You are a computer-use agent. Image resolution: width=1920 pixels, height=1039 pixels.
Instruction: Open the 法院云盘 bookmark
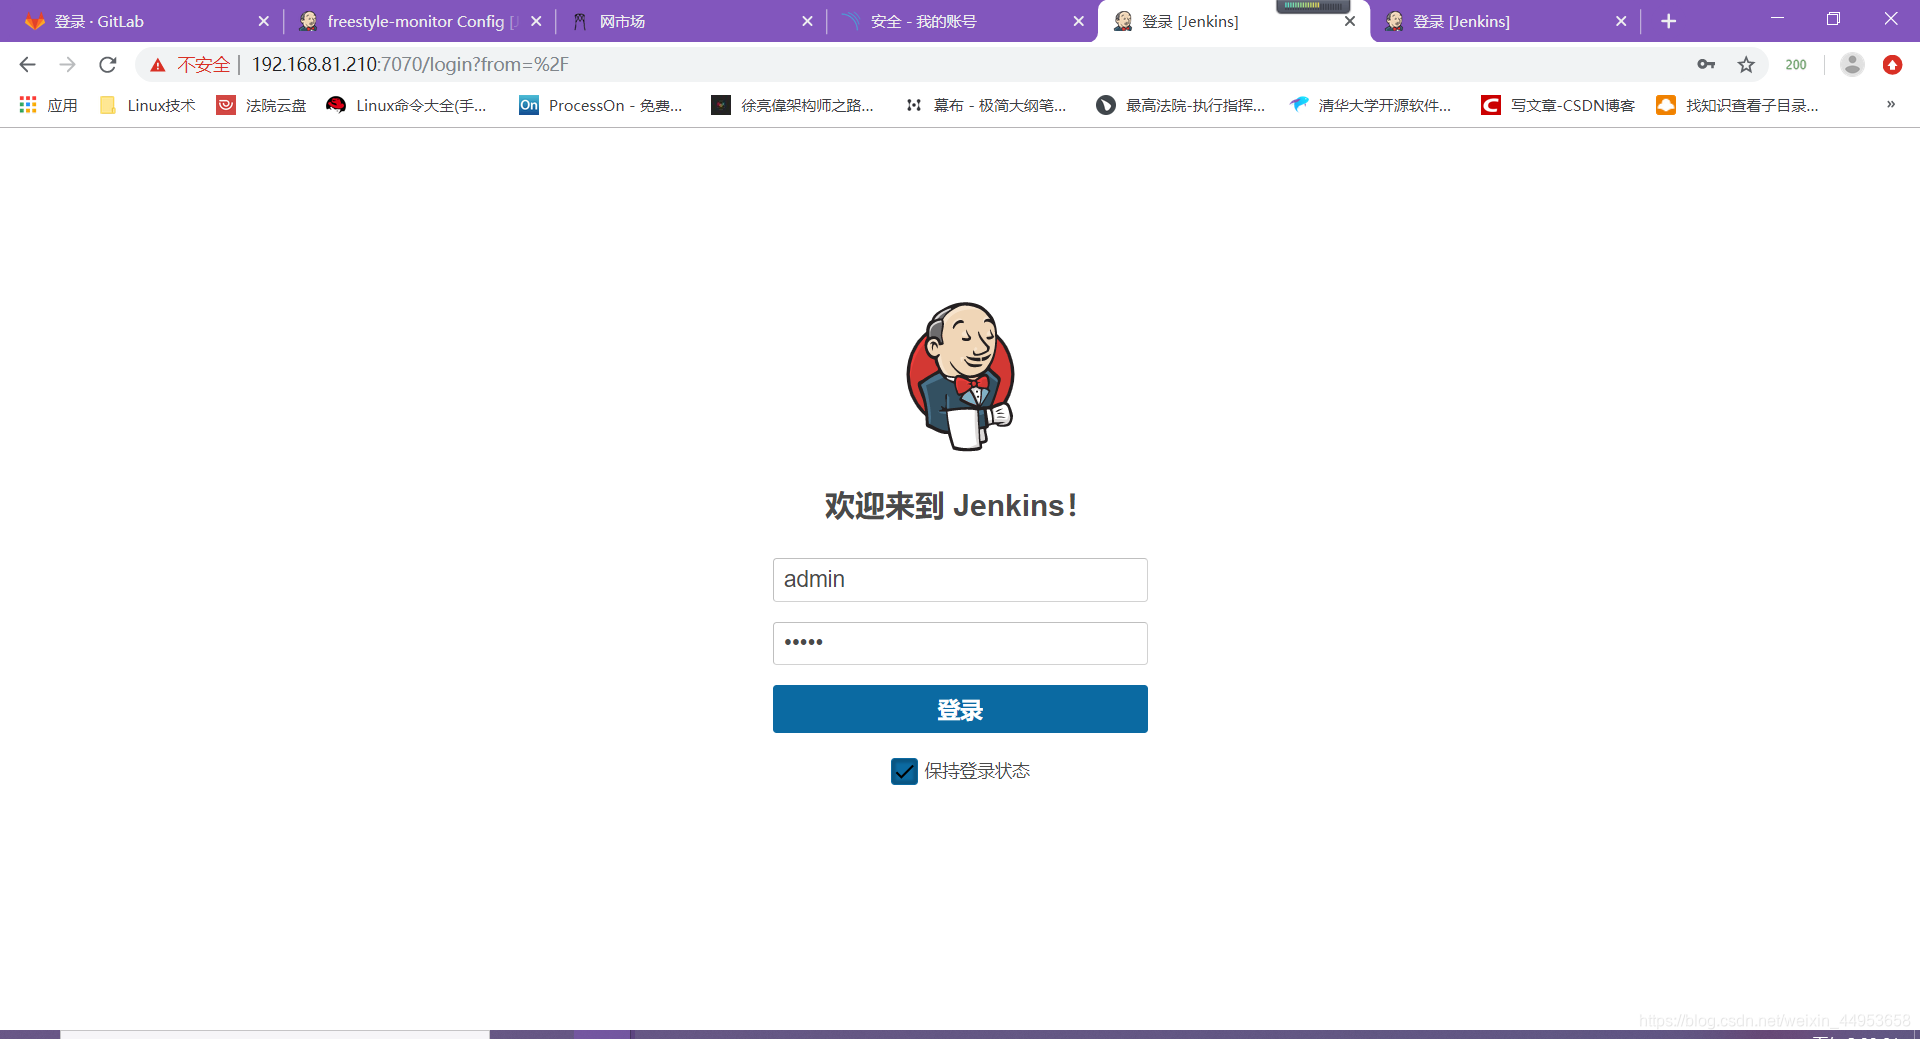(x=262, y=105)
